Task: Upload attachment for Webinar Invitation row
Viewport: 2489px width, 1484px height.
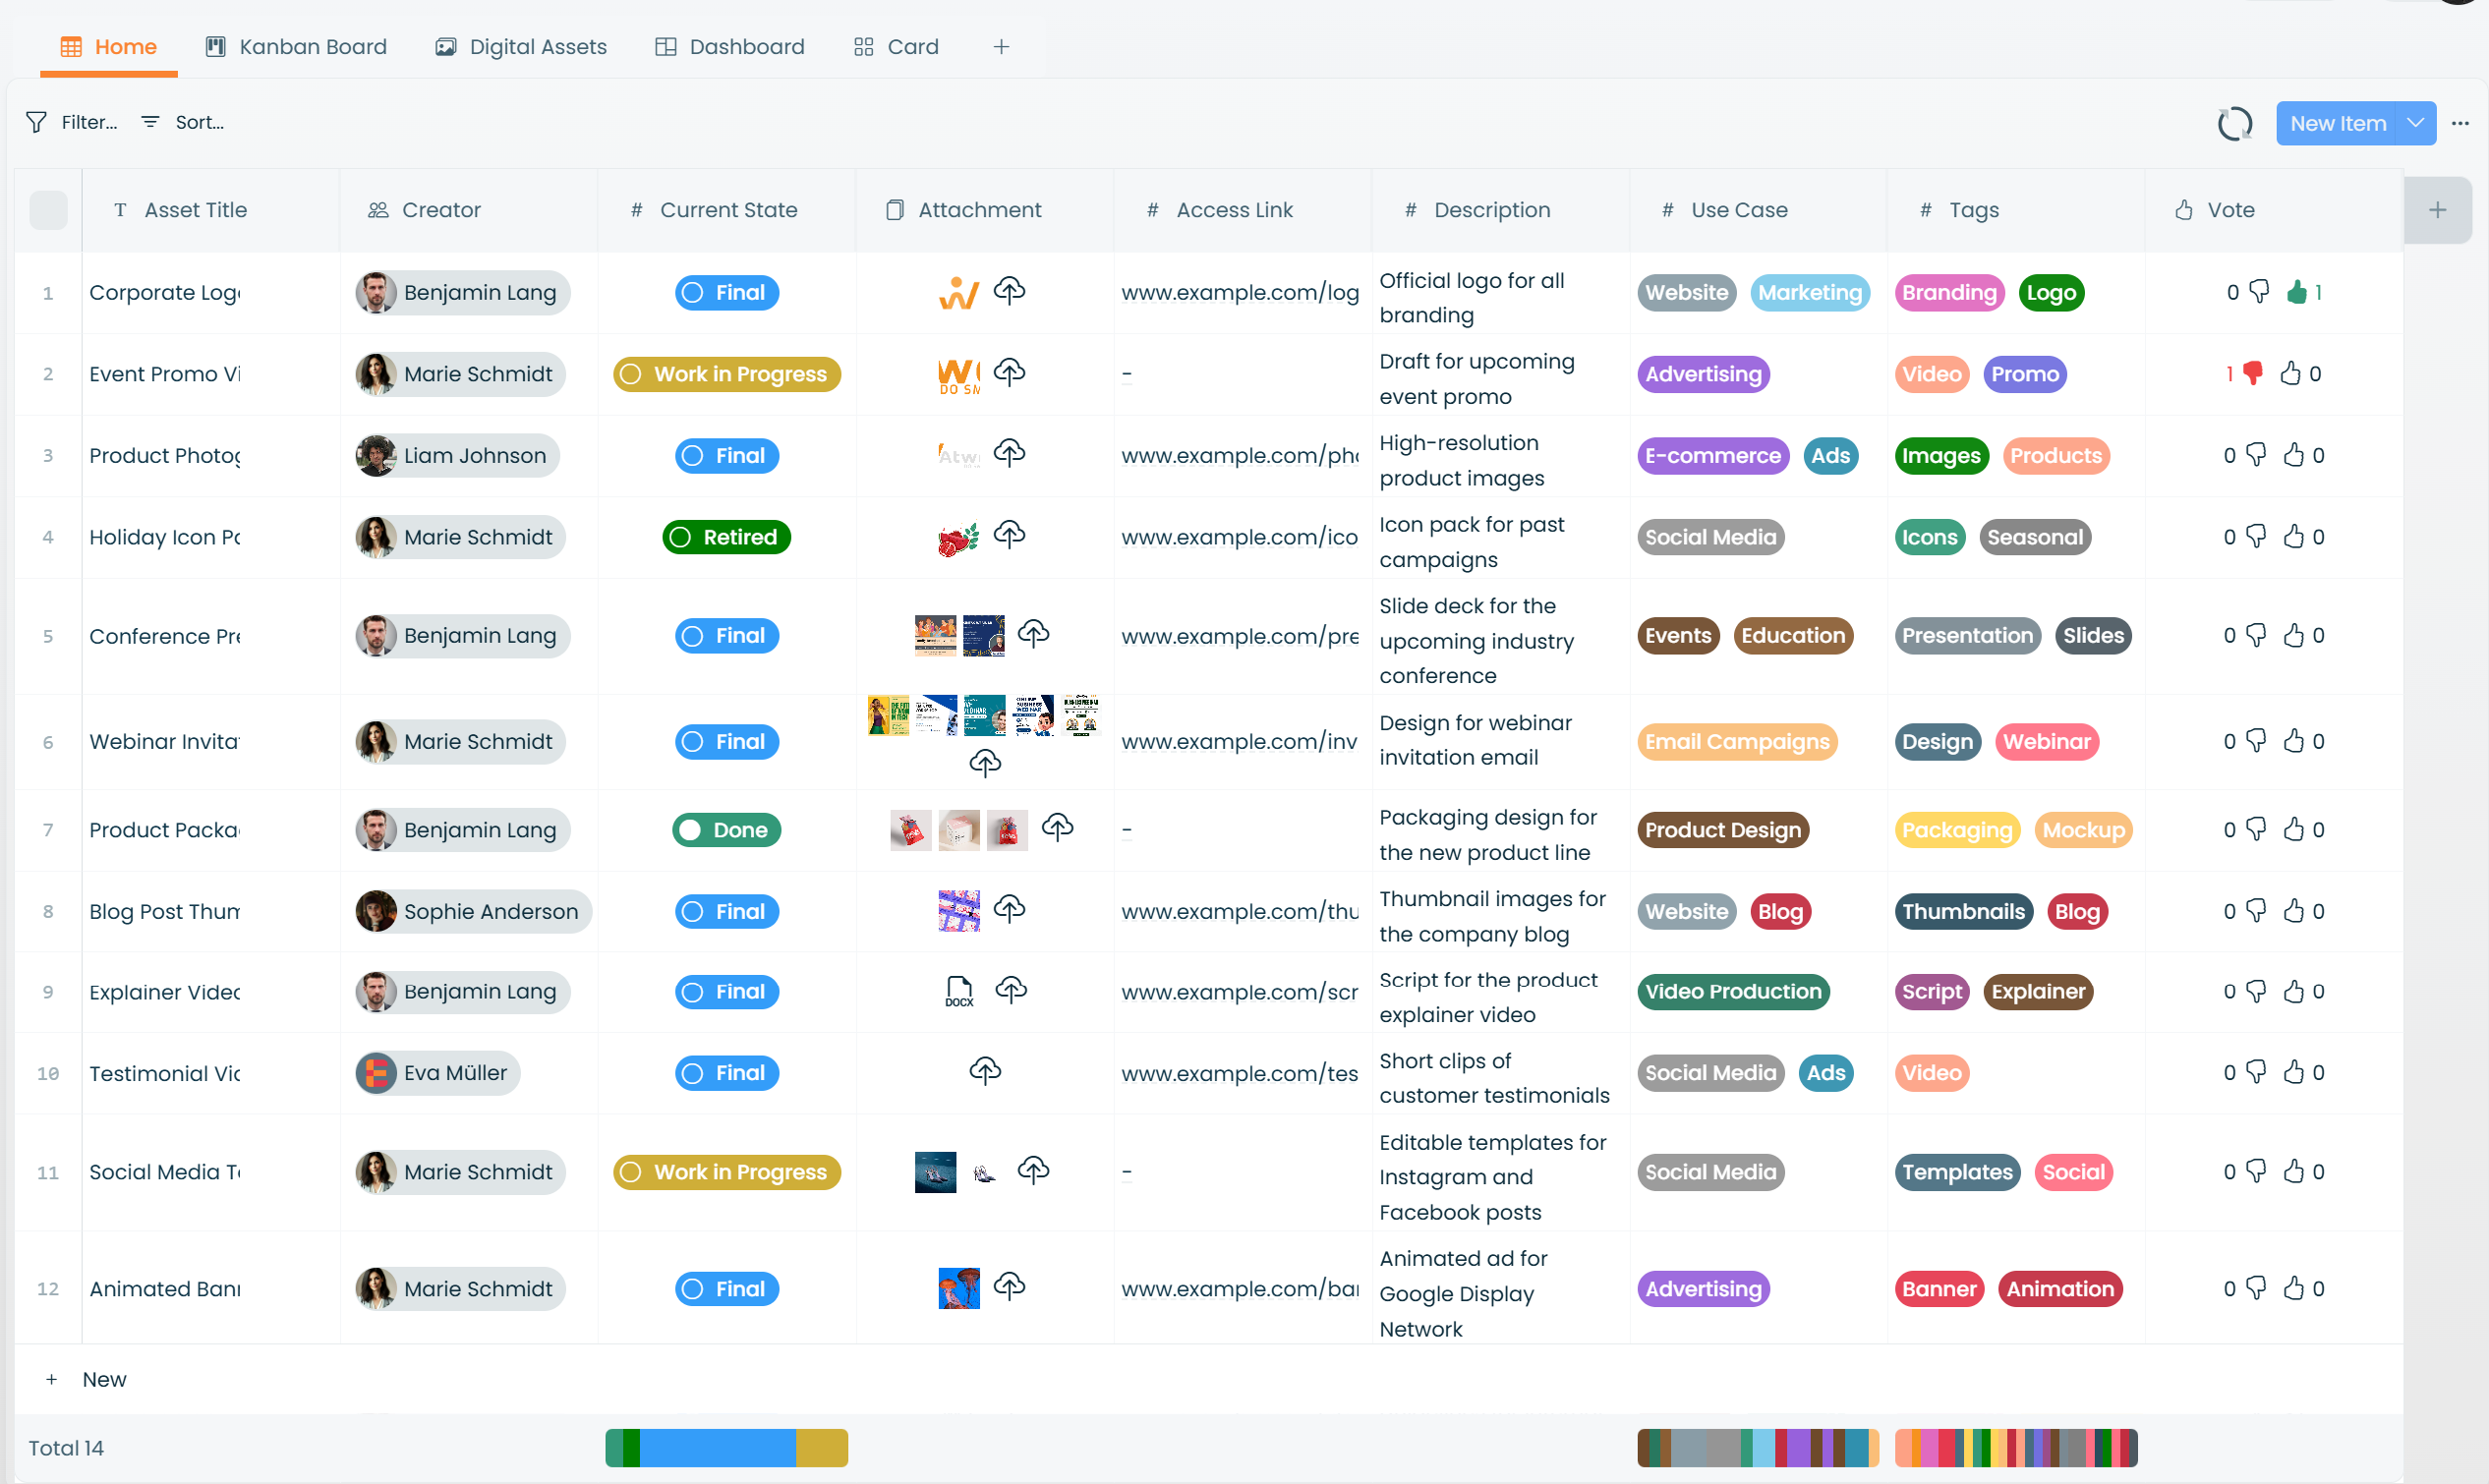Action: [985, 764]
